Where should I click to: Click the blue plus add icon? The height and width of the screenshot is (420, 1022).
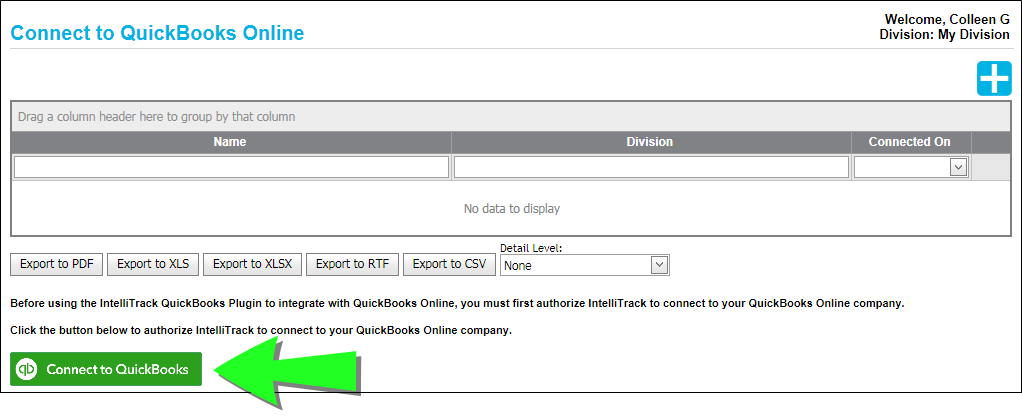click(994, 79)
